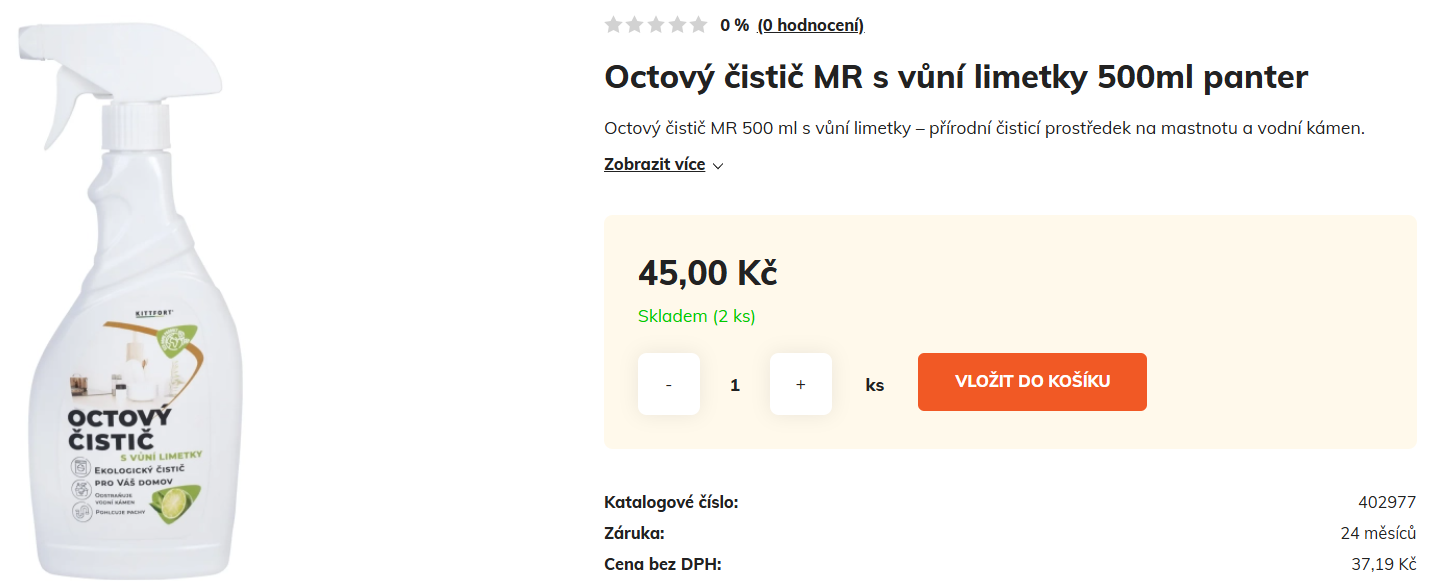The width and height of the screenshot is (1436, 582).
Task: Click the quantity input showing 1
Action: coord(735,384)
